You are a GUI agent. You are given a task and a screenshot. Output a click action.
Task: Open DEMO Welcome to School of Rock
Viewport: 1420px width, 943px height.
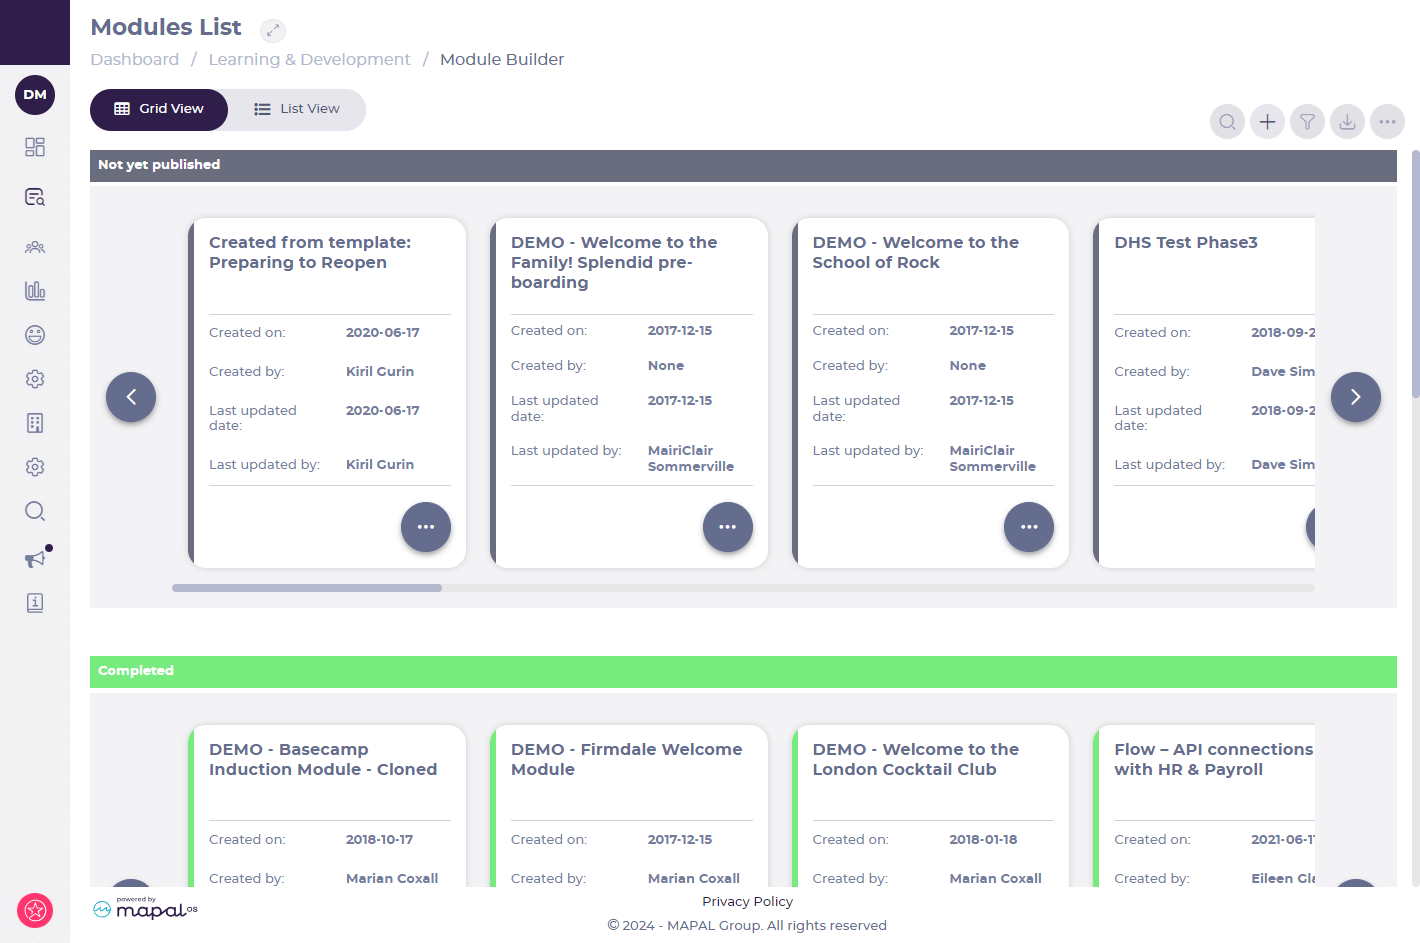point(915,252)
